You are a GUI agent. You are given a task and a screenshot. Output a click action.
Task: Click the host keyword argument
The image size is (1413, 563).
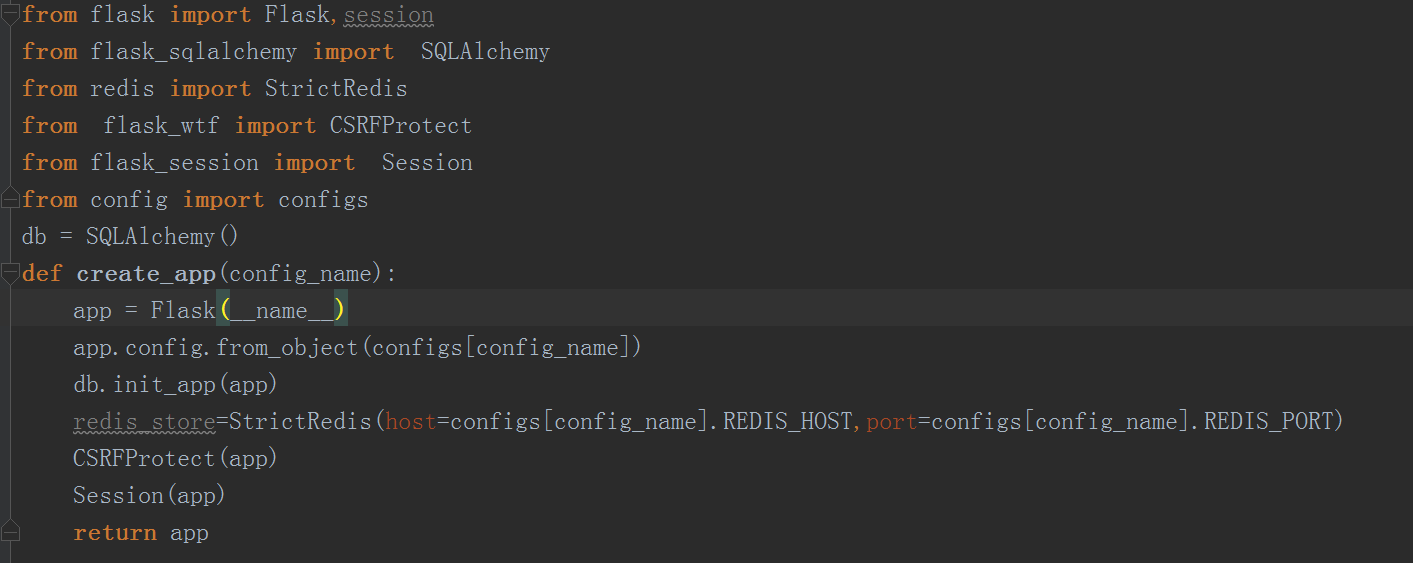click(x=411, y=422)
